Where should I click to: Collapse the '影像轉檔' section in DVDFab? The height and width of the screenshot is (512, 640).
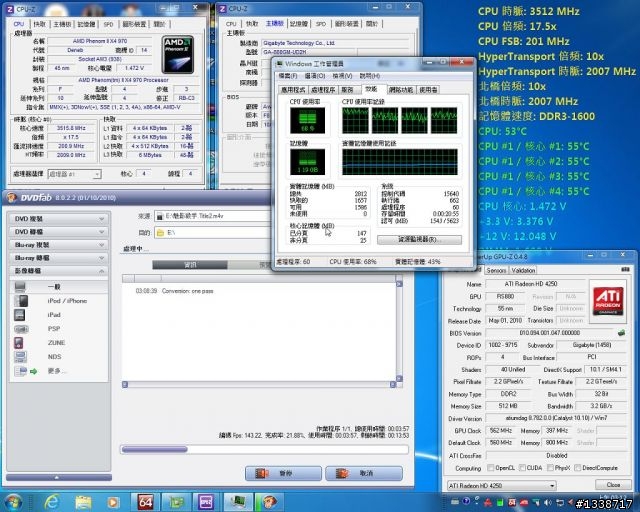point(58,271)
